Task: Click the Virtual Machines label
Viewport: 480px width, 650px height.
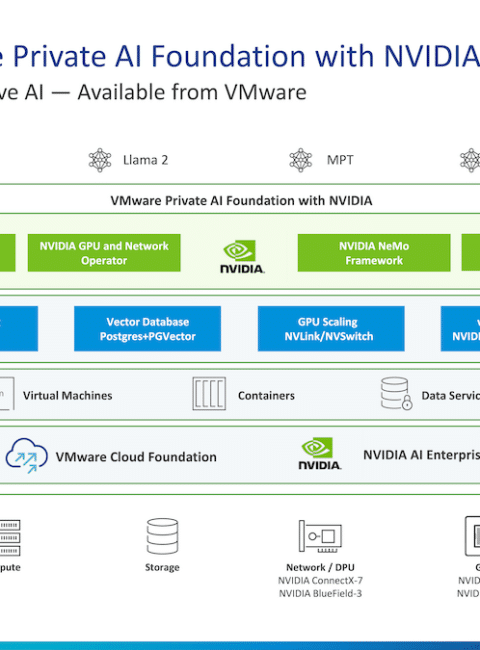Action: [x=68, y=395]
